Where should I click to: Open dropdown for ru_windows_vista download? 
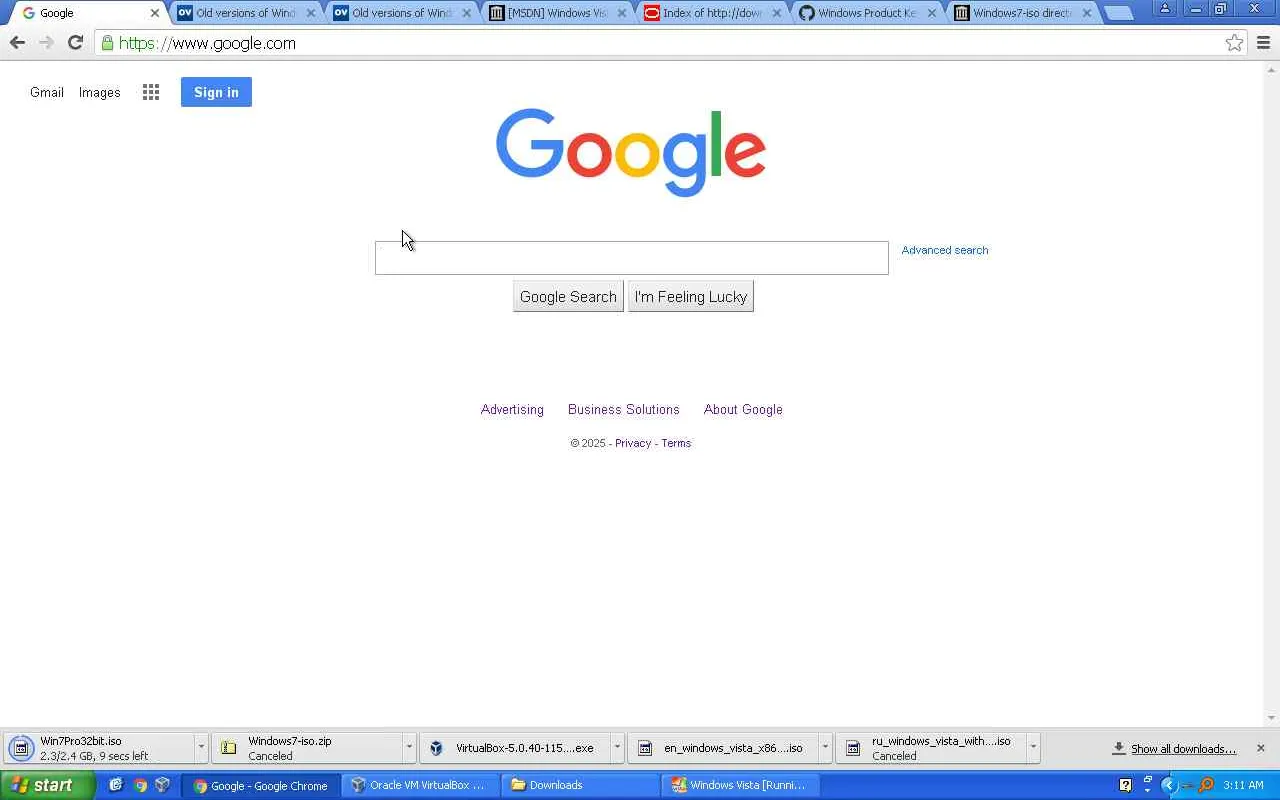(x=1032, y=747)
